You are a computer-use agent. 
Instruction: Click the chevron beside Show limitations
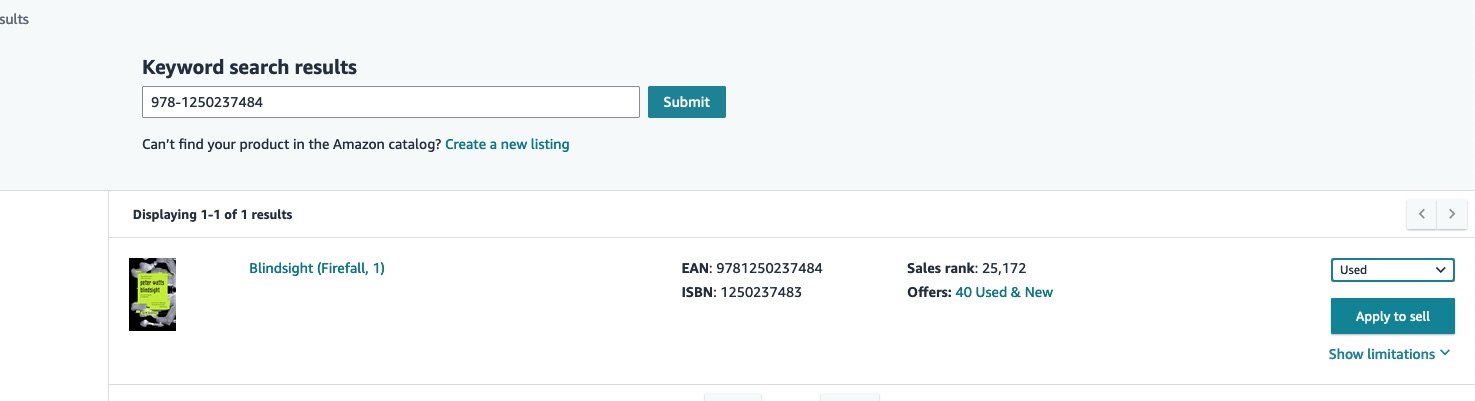pos(1444,354)
